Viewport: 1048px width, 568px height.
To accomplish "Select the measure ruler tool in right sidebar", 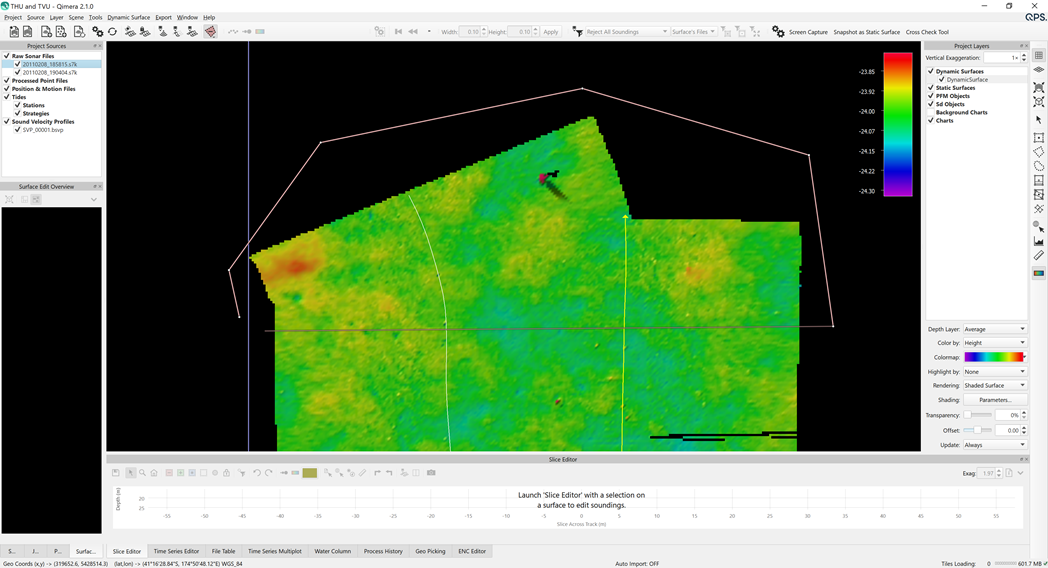I will point(1039,256).
